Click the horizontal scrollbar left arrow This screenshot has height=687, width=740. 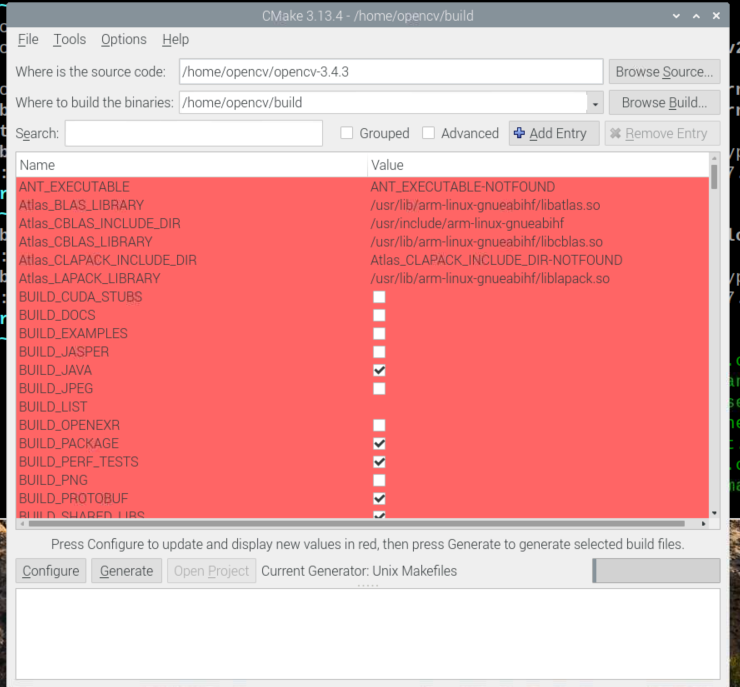[x=22, y=524]
